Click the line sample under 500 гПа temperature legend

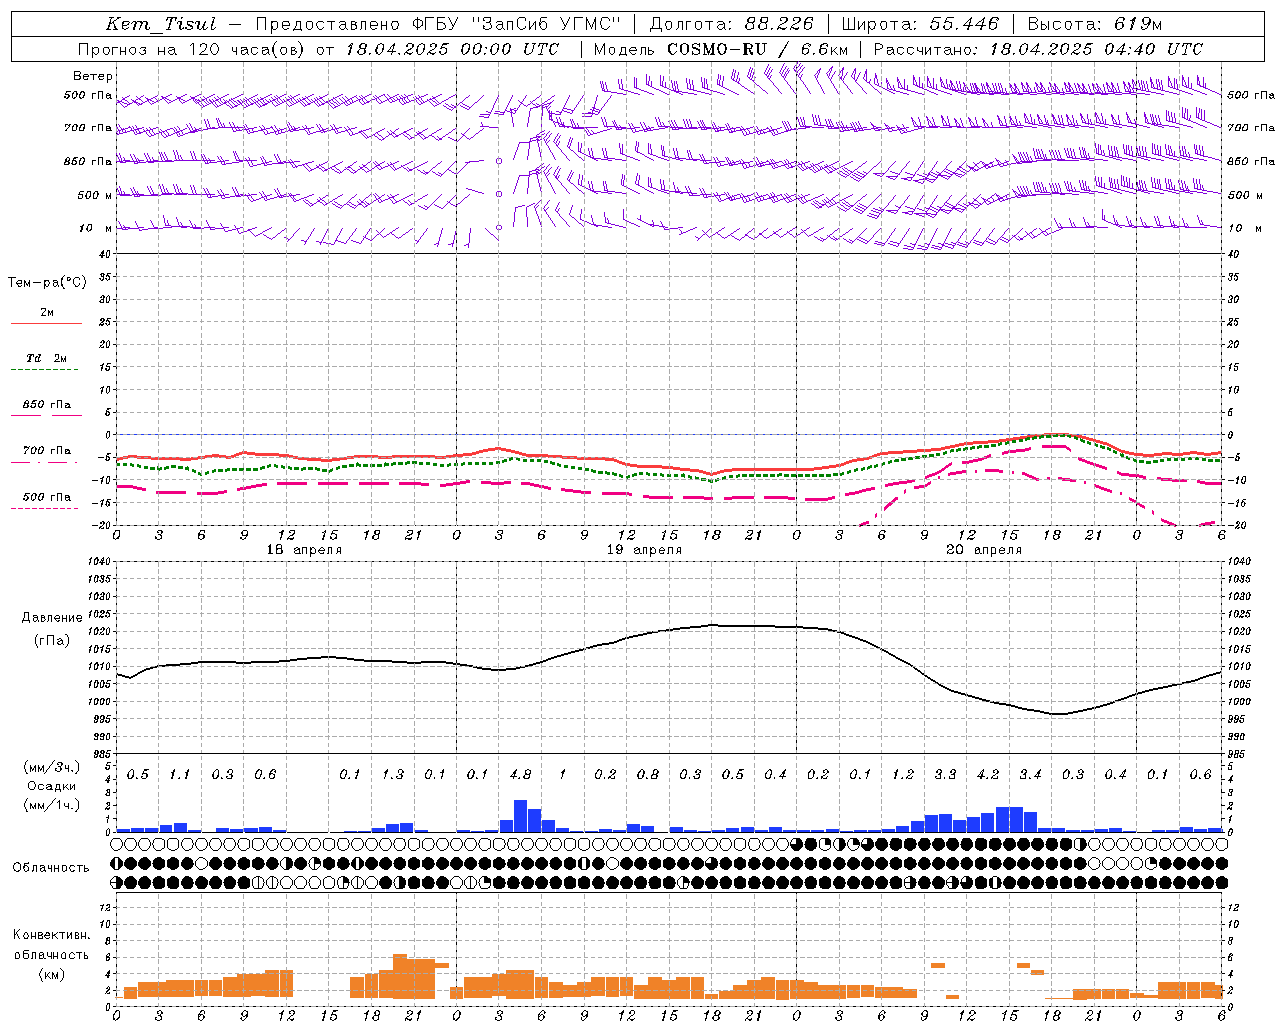coord(45,509)
